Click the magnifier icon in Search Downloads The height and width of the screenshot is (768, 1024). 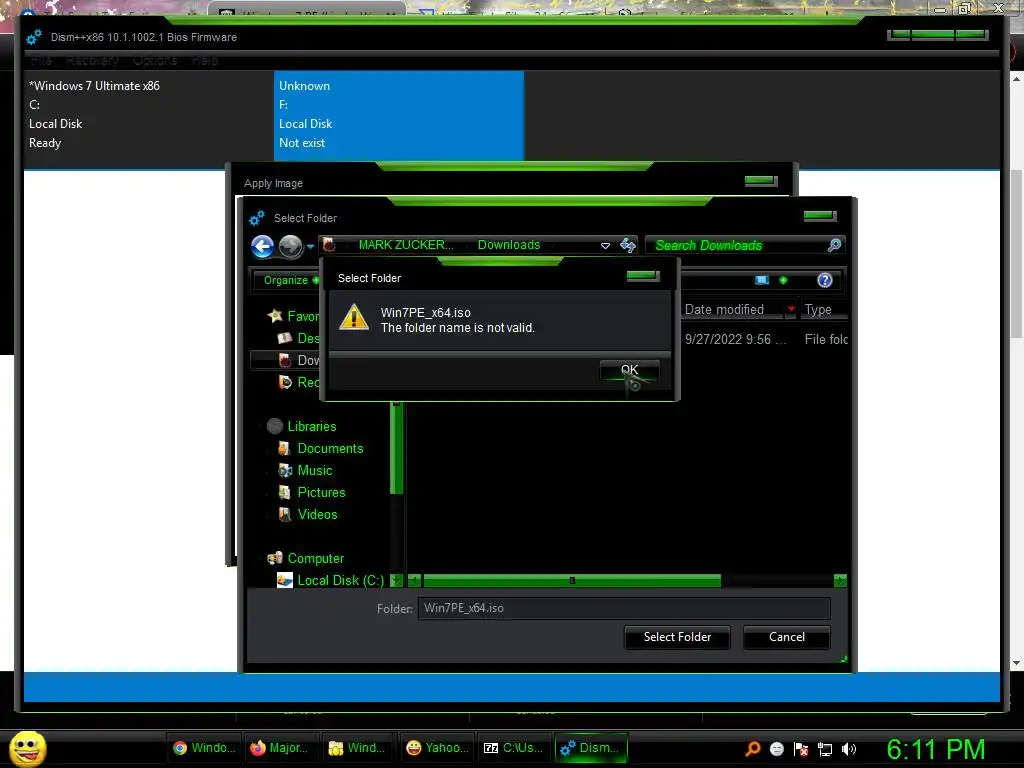click(834, 245)
